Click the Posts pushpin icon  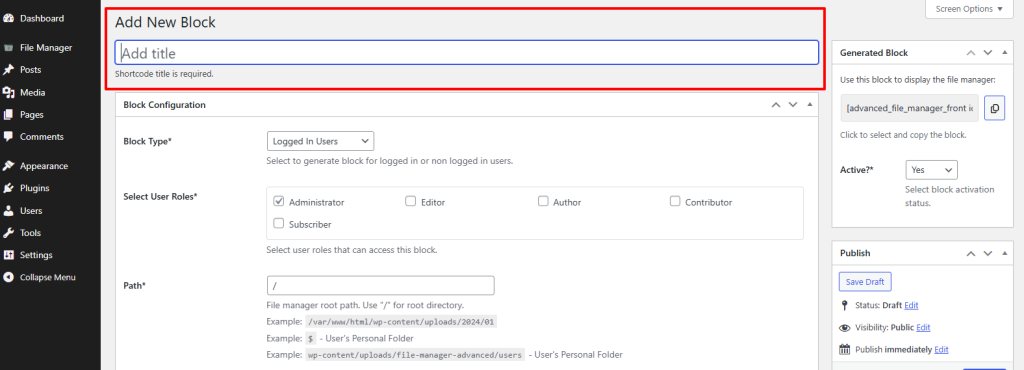8,70
